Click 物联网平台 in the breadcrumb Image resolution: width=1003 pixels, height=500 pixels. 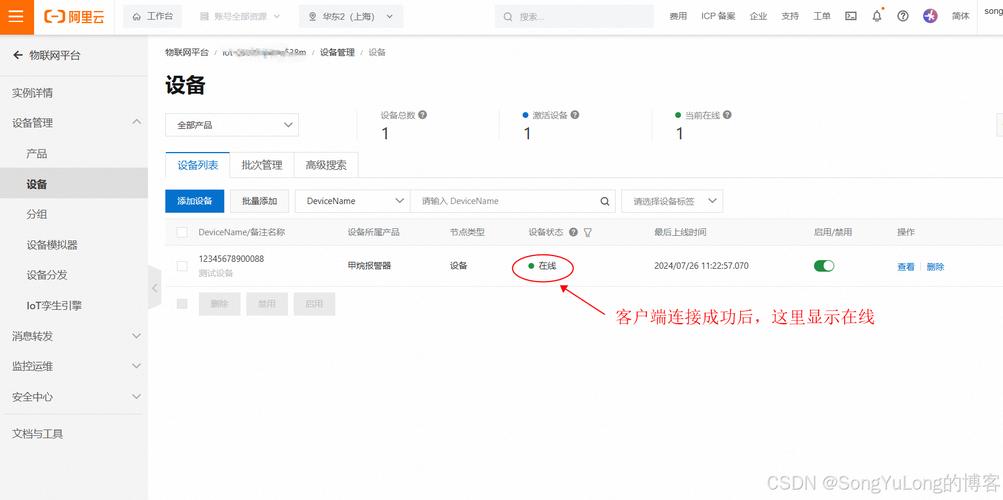(187, 52)
